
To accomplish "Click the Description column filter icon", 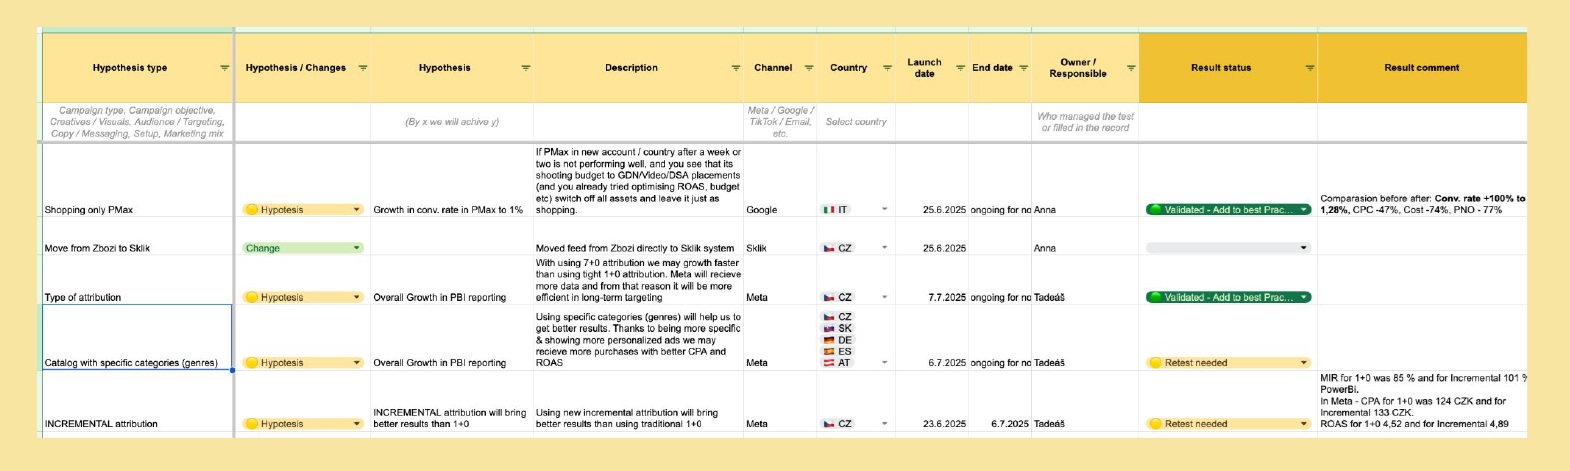I will (x=736, y=68).
